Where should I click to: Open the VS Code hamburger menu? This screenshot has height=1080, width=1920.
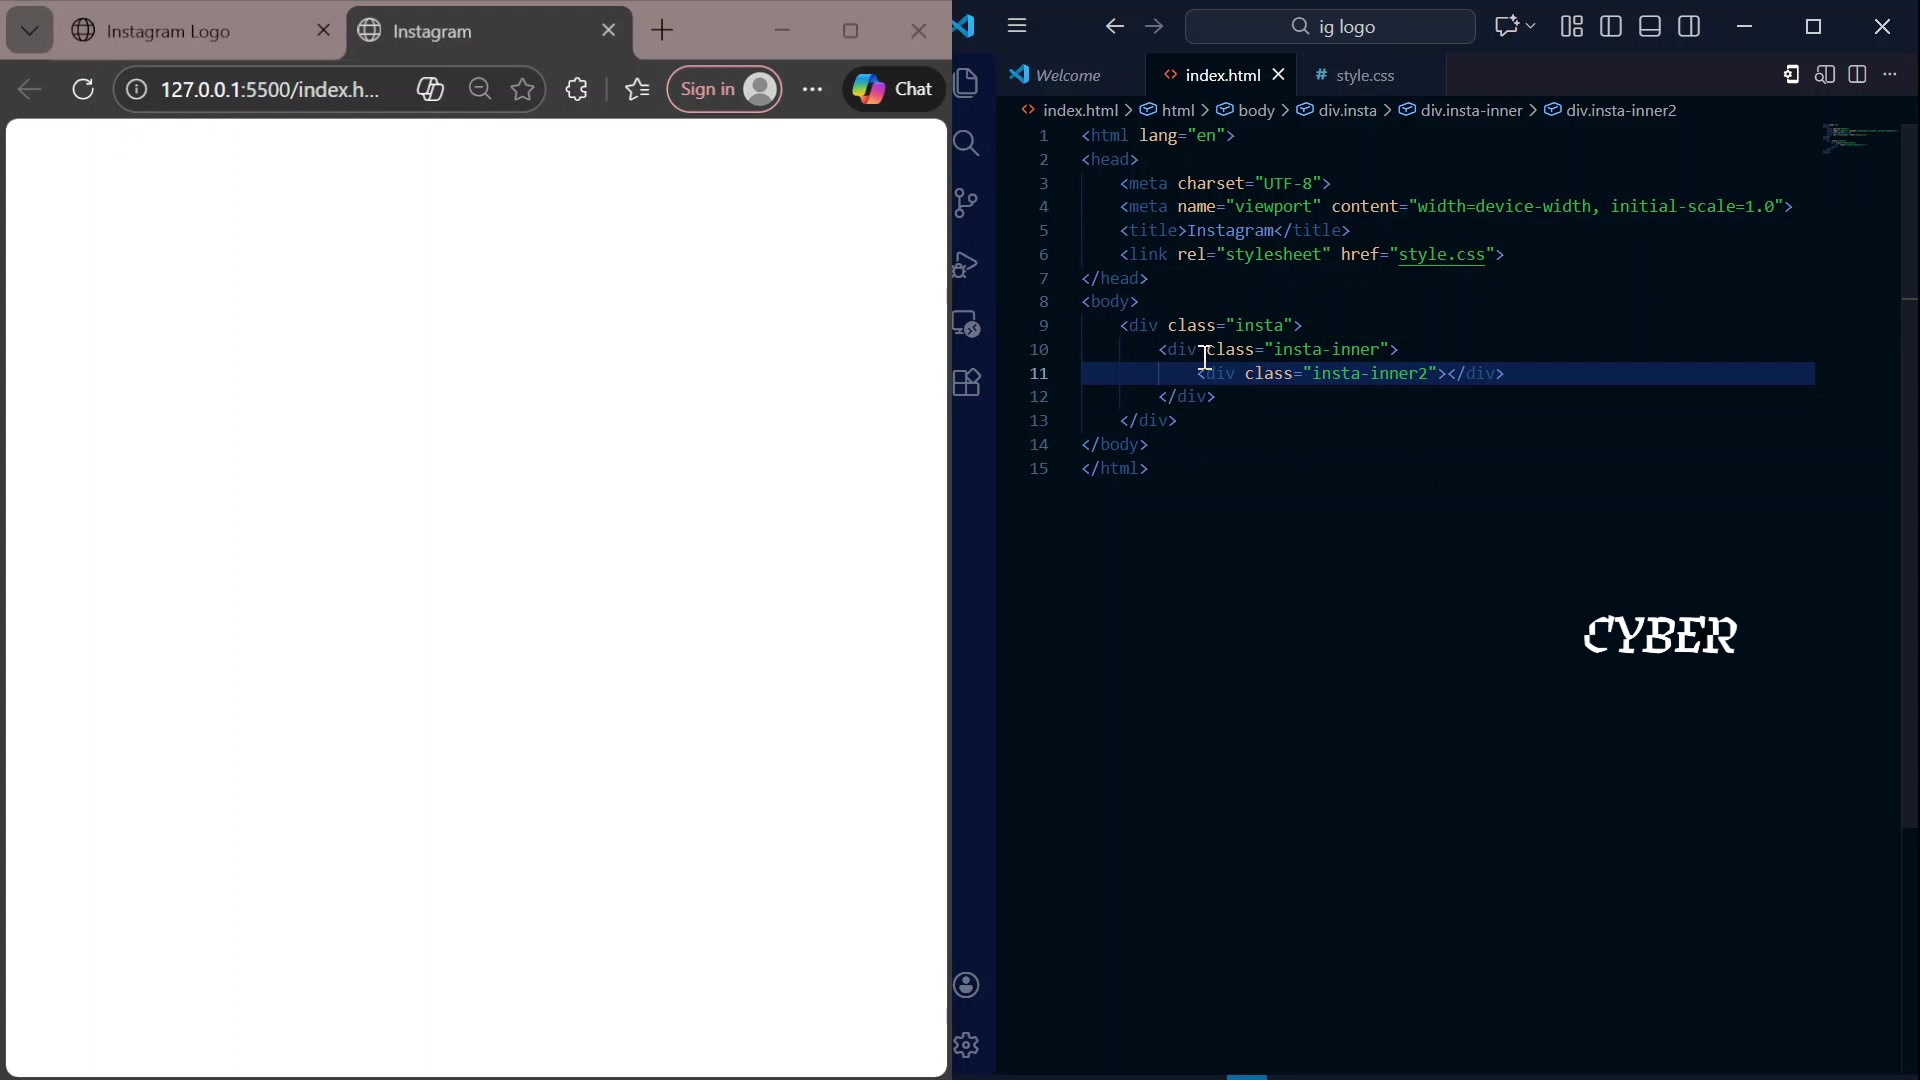coord(1017,26)
